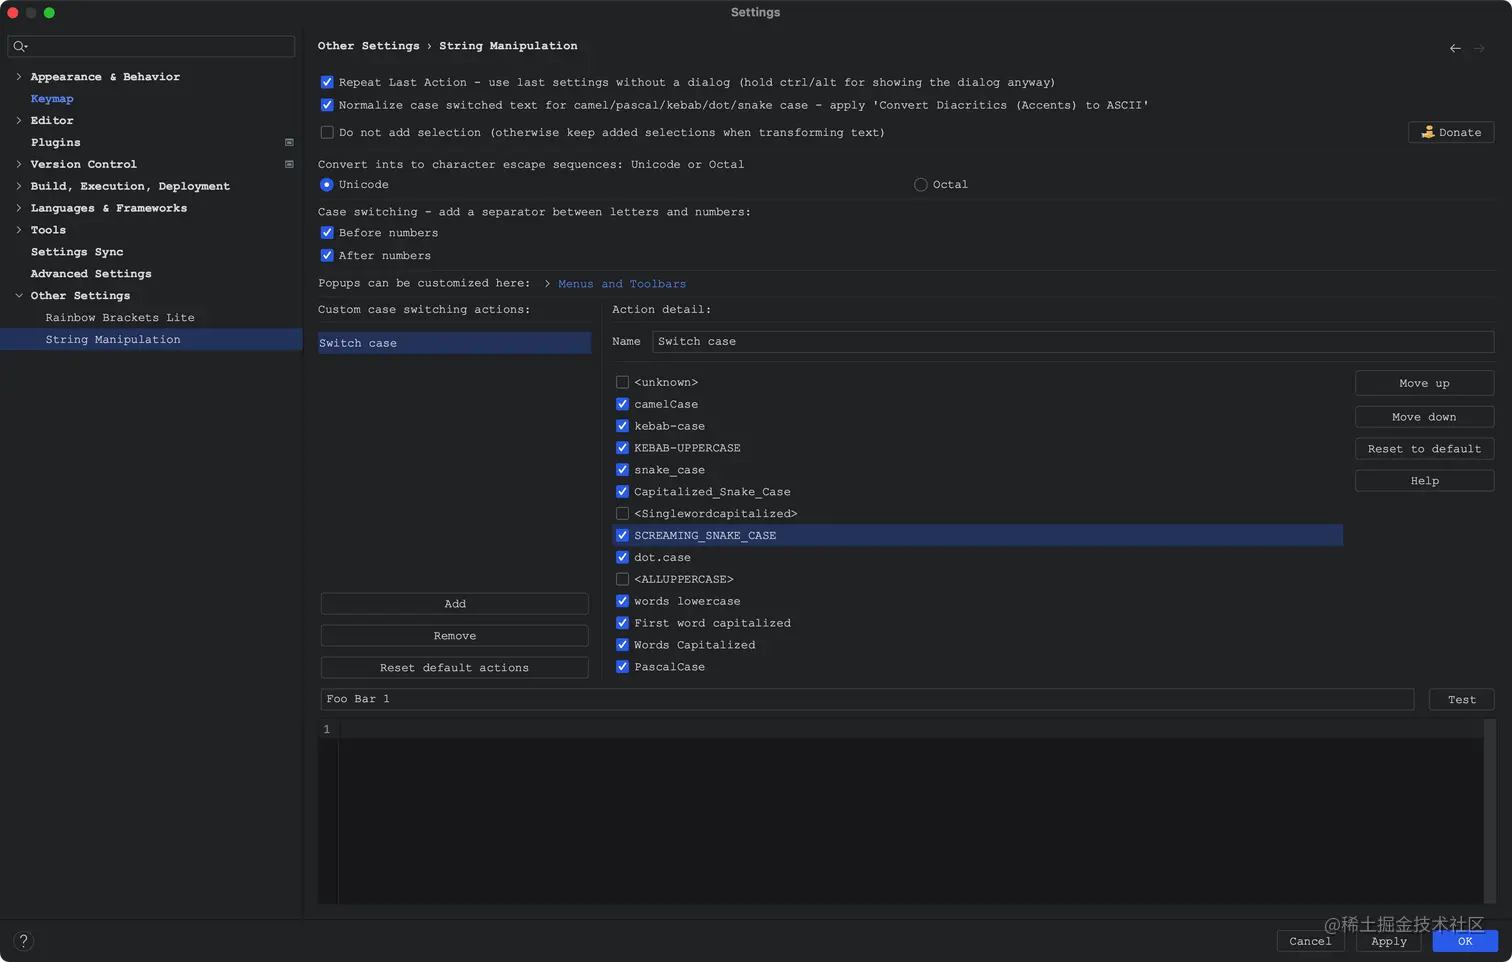Uncheck the kebab-case checkbox
This screenshot has height=962, width=1512.
pyautogui.click(x=622, y=426)
